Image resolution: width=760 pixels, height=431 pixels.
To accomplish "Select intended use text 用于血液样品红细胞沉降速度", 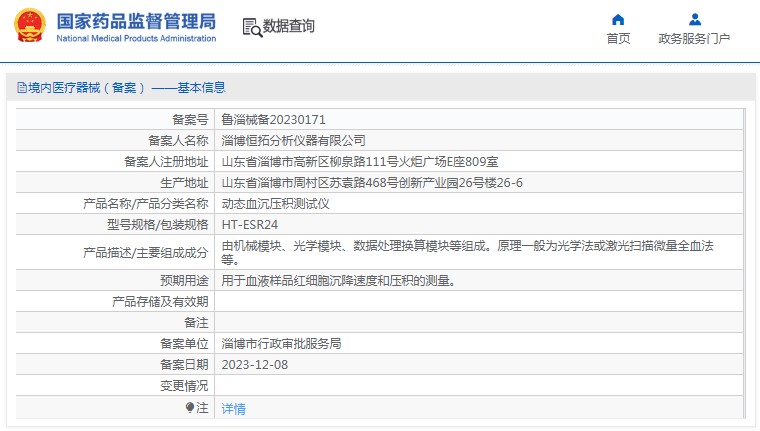I will click(339, 280).
